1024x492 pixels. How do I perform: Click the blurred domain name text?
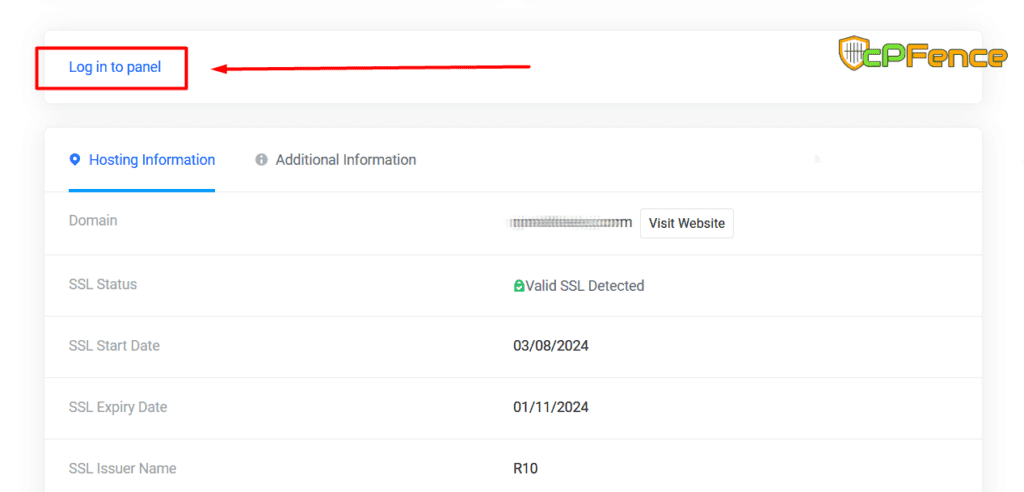click(571, 223)
